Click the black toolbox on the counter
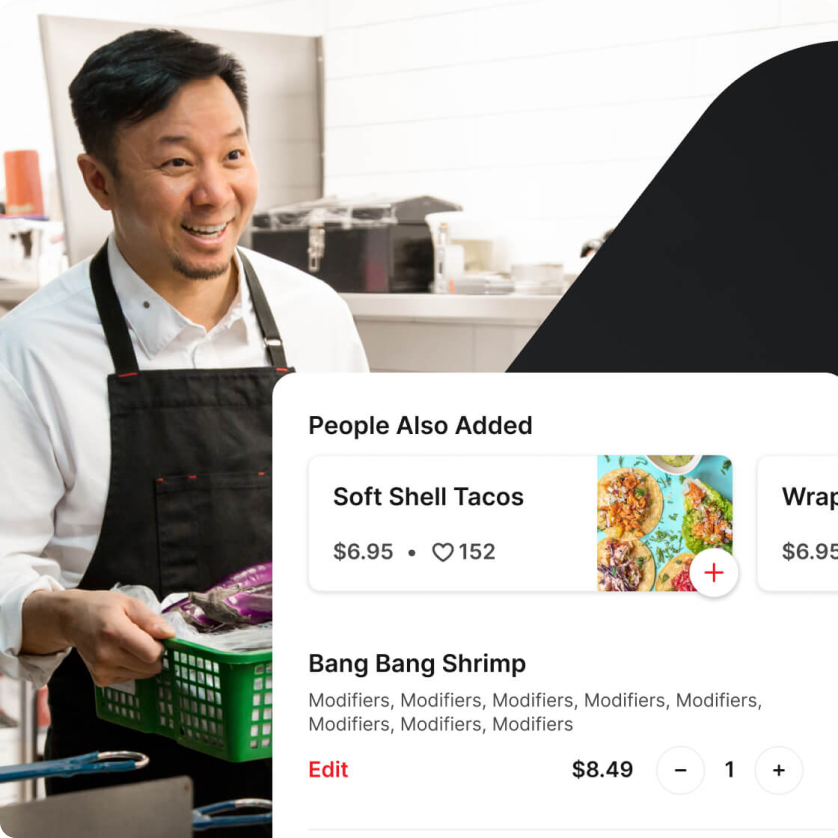Image resolution: width=838 pixels, height=838 pixels. [x=353, y=243]
